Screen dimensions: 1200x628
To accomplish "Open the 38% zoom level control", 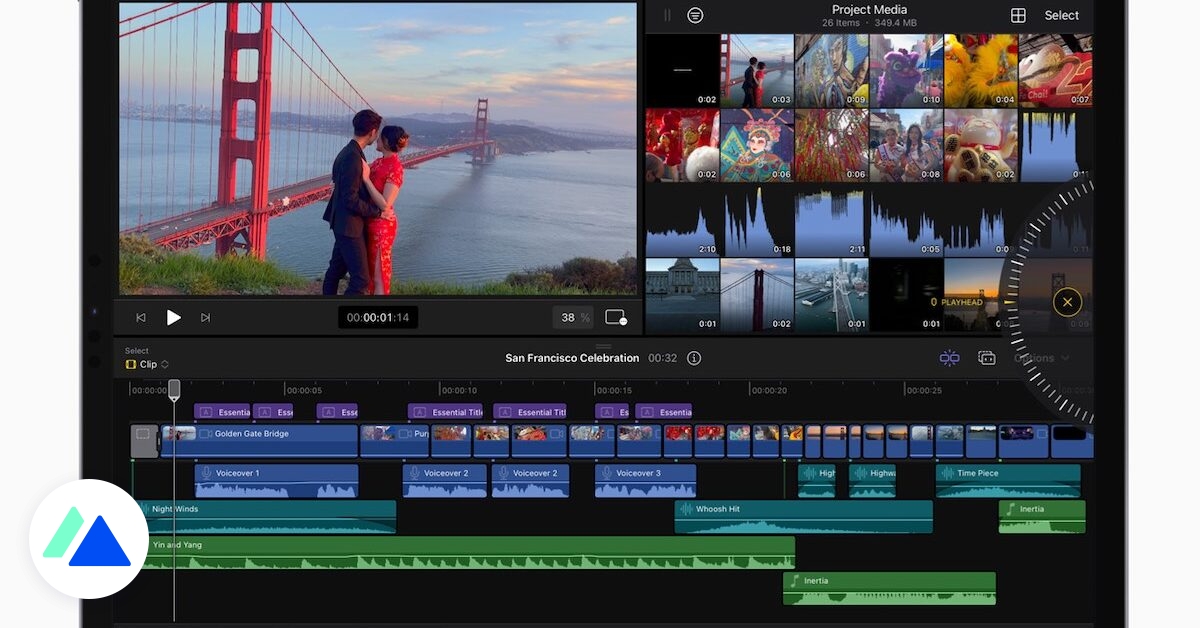I will click(x=572, y=317).
